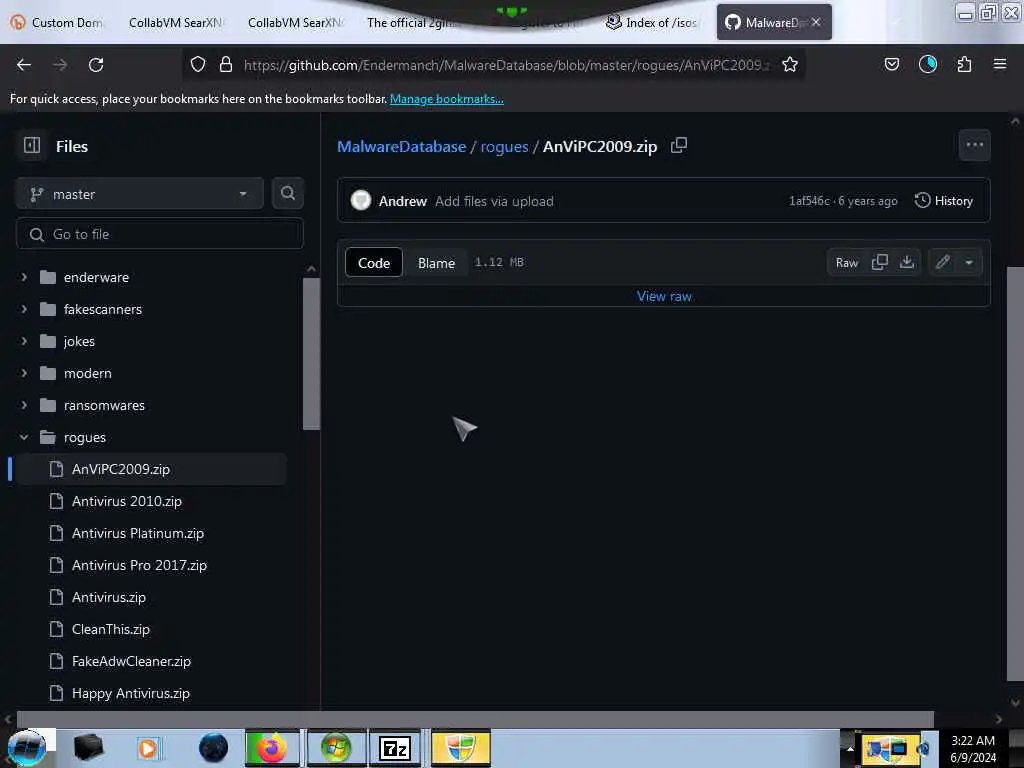Image resolution: width=1024 pixels, height=768 pixels.
Task: Open Antivirus Platinum.zip in the tree
Action: (x=138, y=533)
